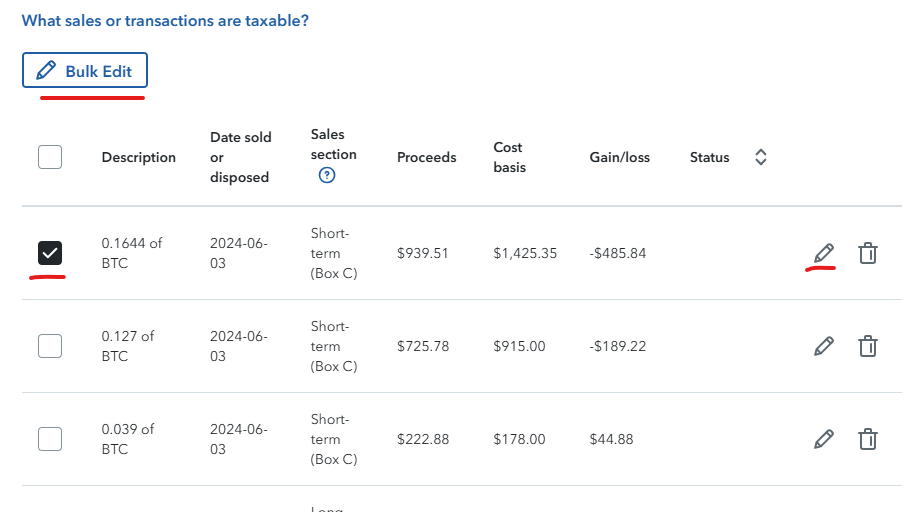Edit the 0.039 of BTC transaction
The height and width of the screenshot is (512, 908).
(823, 439)
